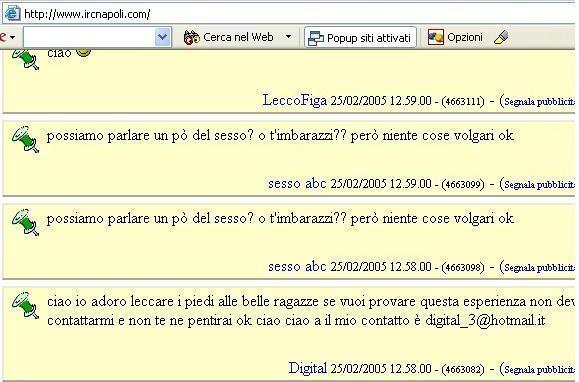The height and width of the screenshot is (382, 579).
Task: Click the green pushpin beside first 'possiamo parlare' post
Action: tap(25, 139)
